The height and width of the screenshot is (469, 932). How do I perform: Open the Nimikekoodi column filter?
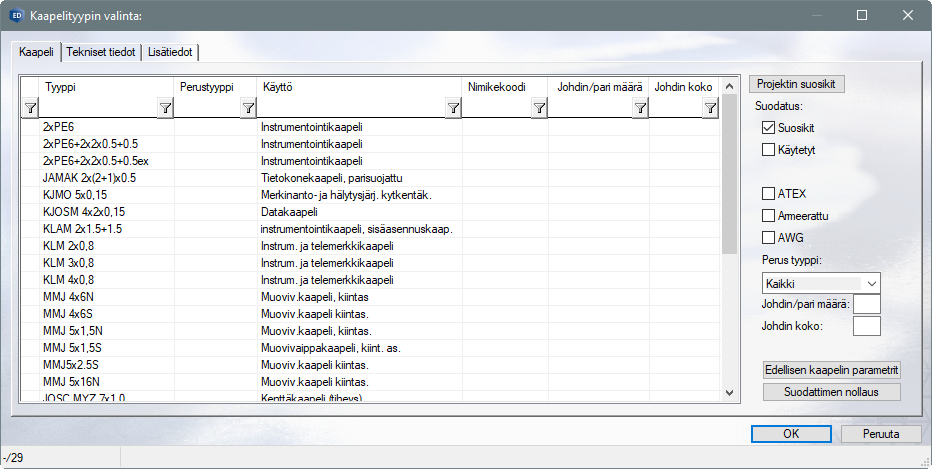(539, 109)
